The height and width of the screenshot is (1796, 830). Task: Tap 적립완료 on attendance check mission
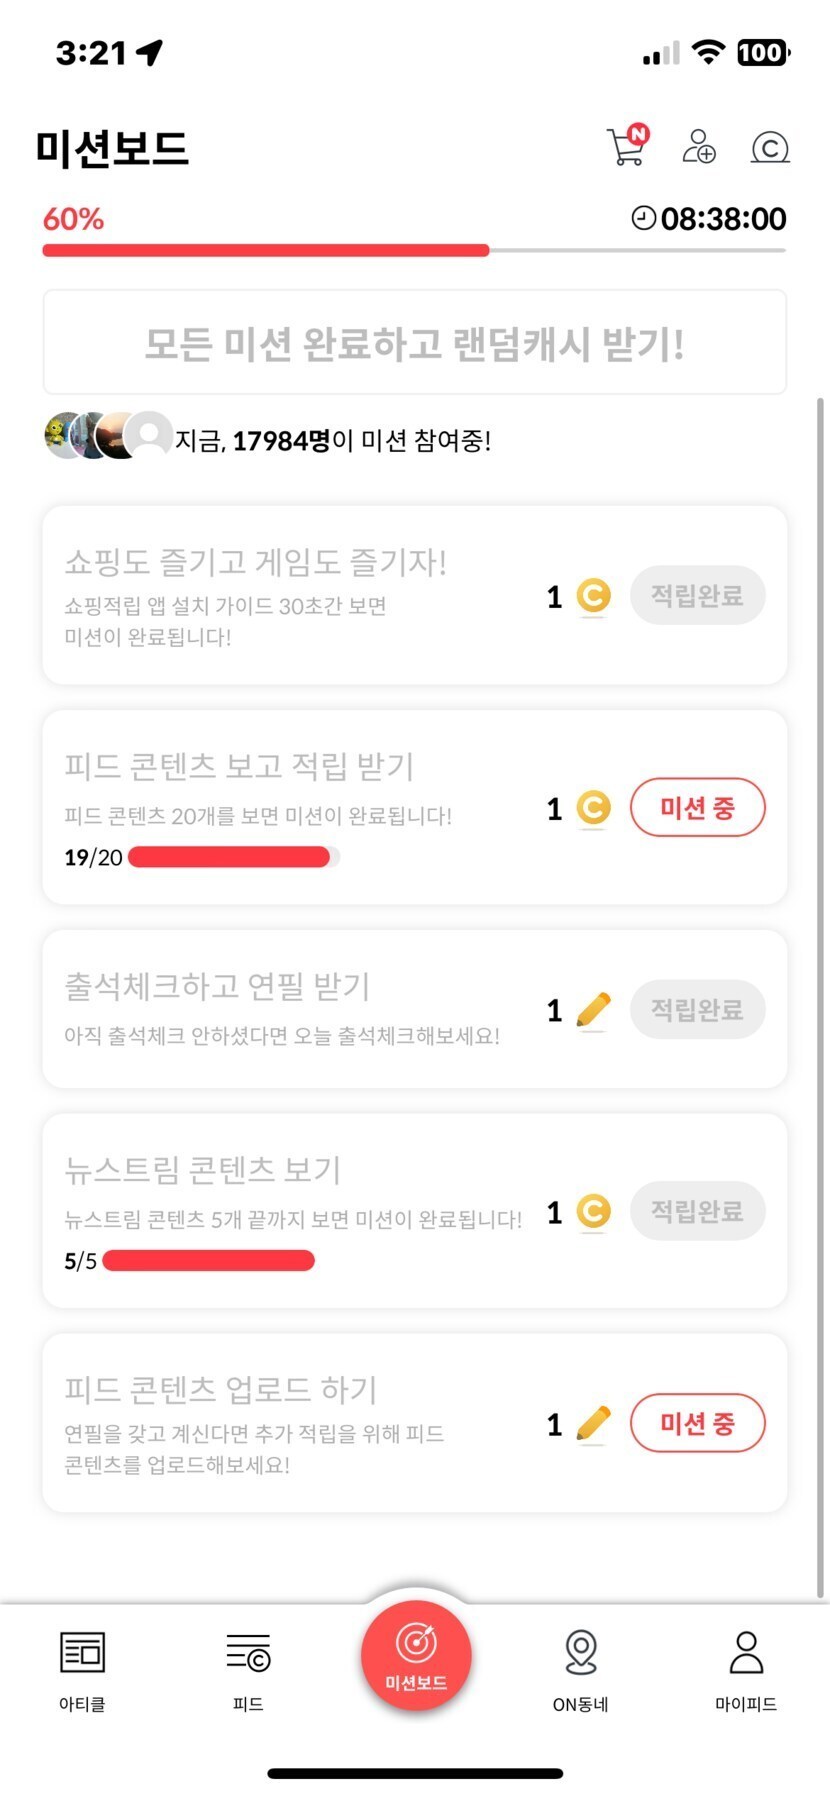click(697, 1010)
